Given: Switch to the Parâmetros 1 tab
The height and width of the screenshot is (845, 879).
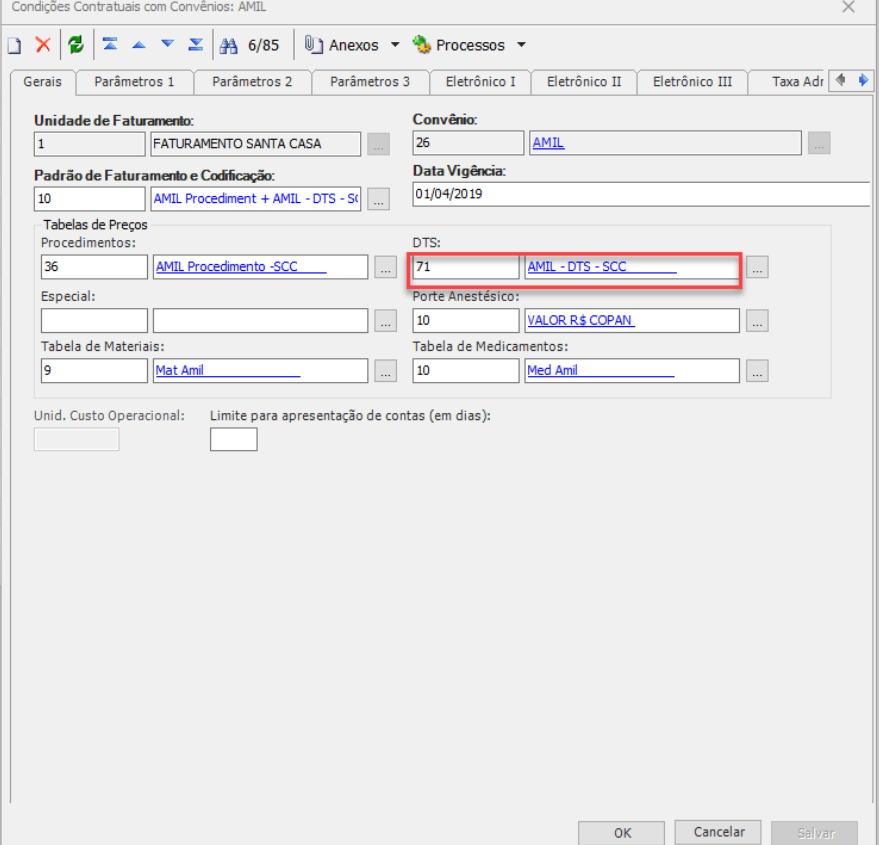Looking at the screenshot, I should (x=135, y=82).
